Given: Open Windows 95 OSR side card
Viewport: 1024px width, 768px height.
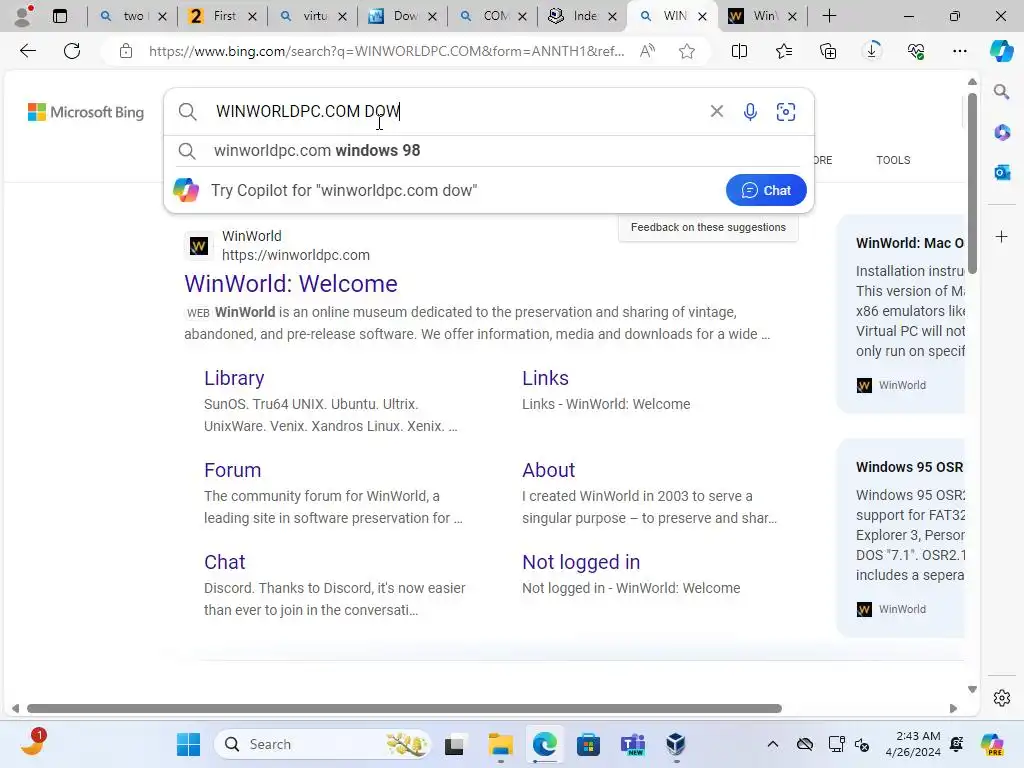Looking at the screenshot, I should (901, 537).
